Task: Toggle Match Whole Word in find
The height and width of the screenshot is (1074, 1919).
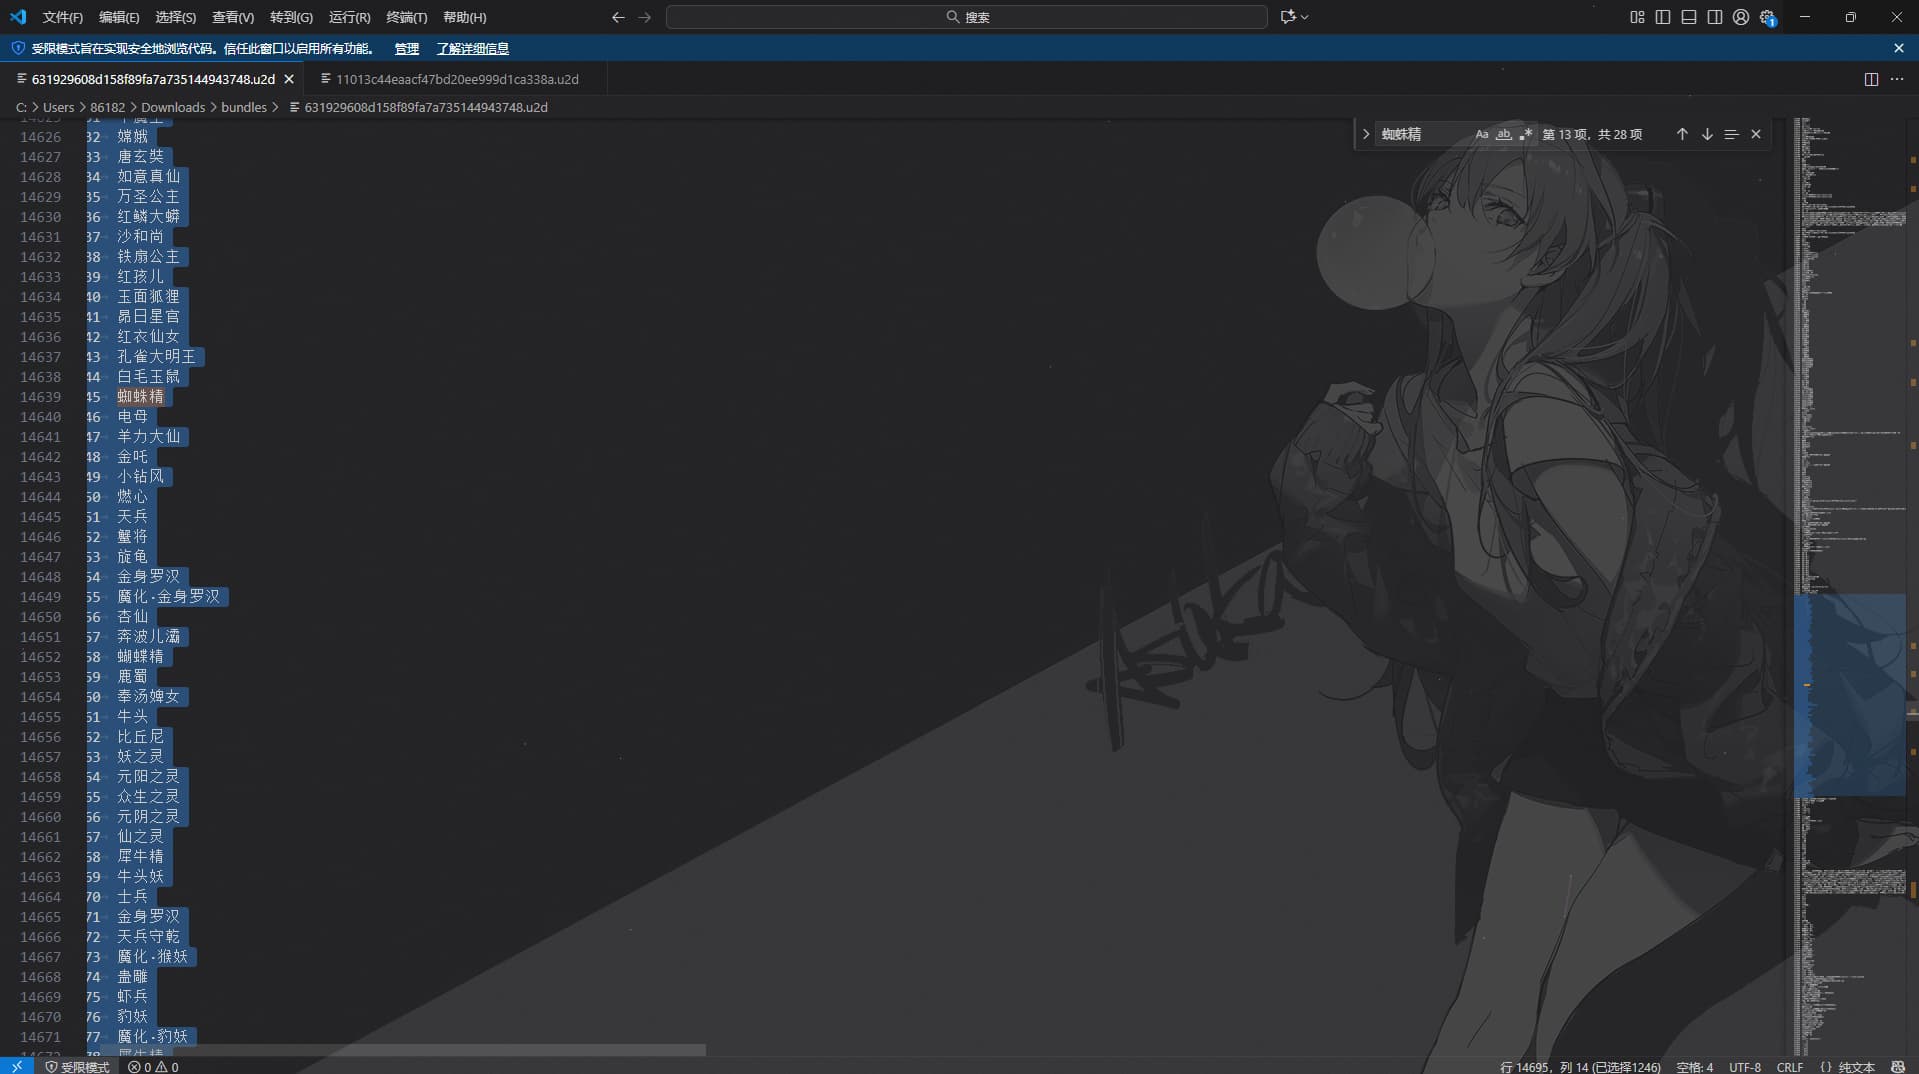Action: coord(1503,134)
